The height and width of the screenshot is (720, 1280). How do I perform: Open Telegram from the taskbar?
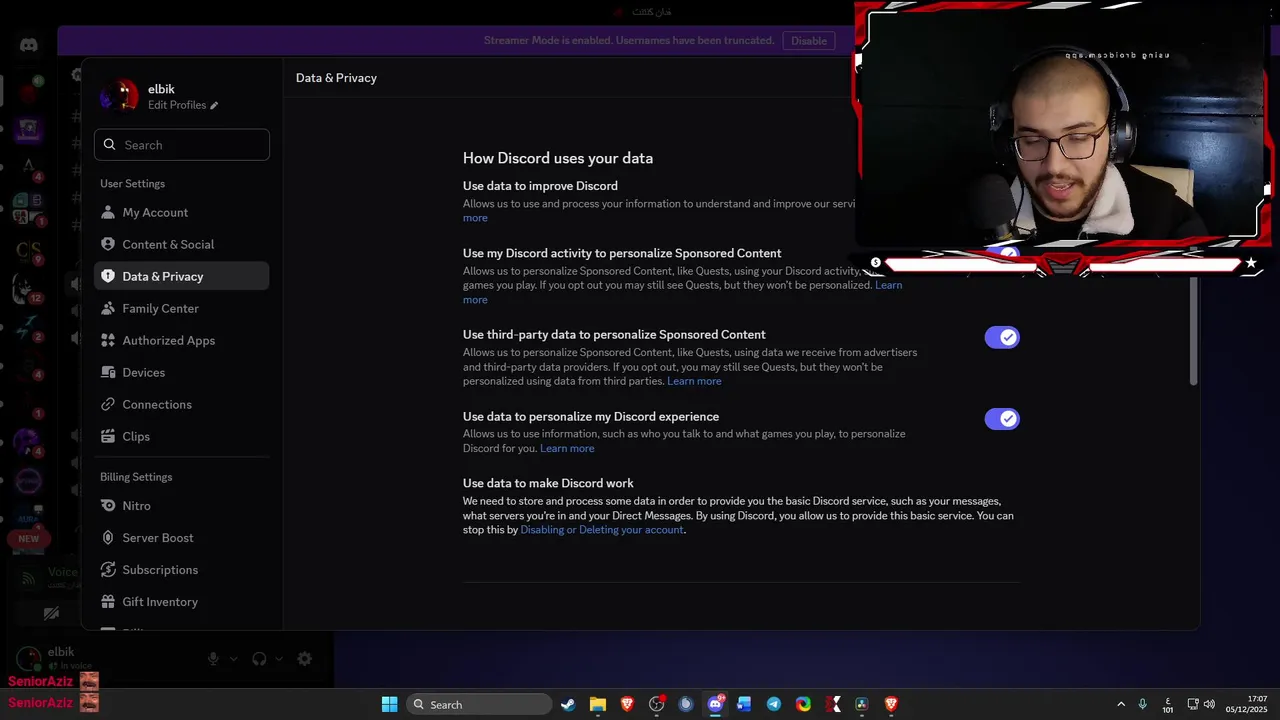click(x=774, y=704)
